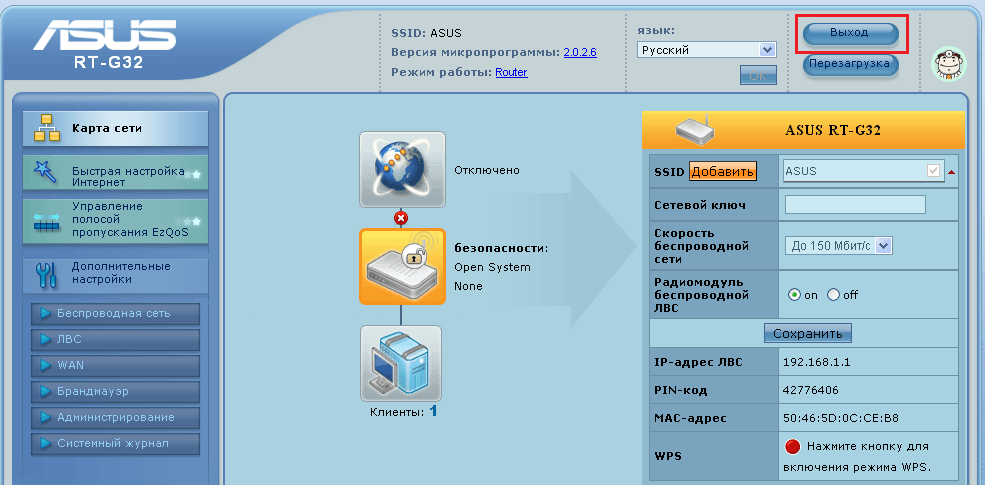Click the small red triangle next to SSID field
985x485 pixels.
951,172
